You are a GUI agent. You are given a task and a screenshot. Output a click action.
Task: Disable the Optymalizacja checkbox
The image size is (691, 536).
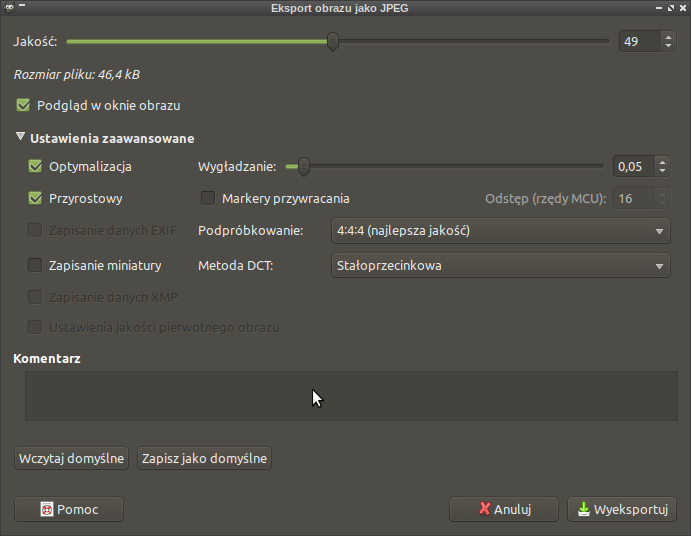[35, 166]
